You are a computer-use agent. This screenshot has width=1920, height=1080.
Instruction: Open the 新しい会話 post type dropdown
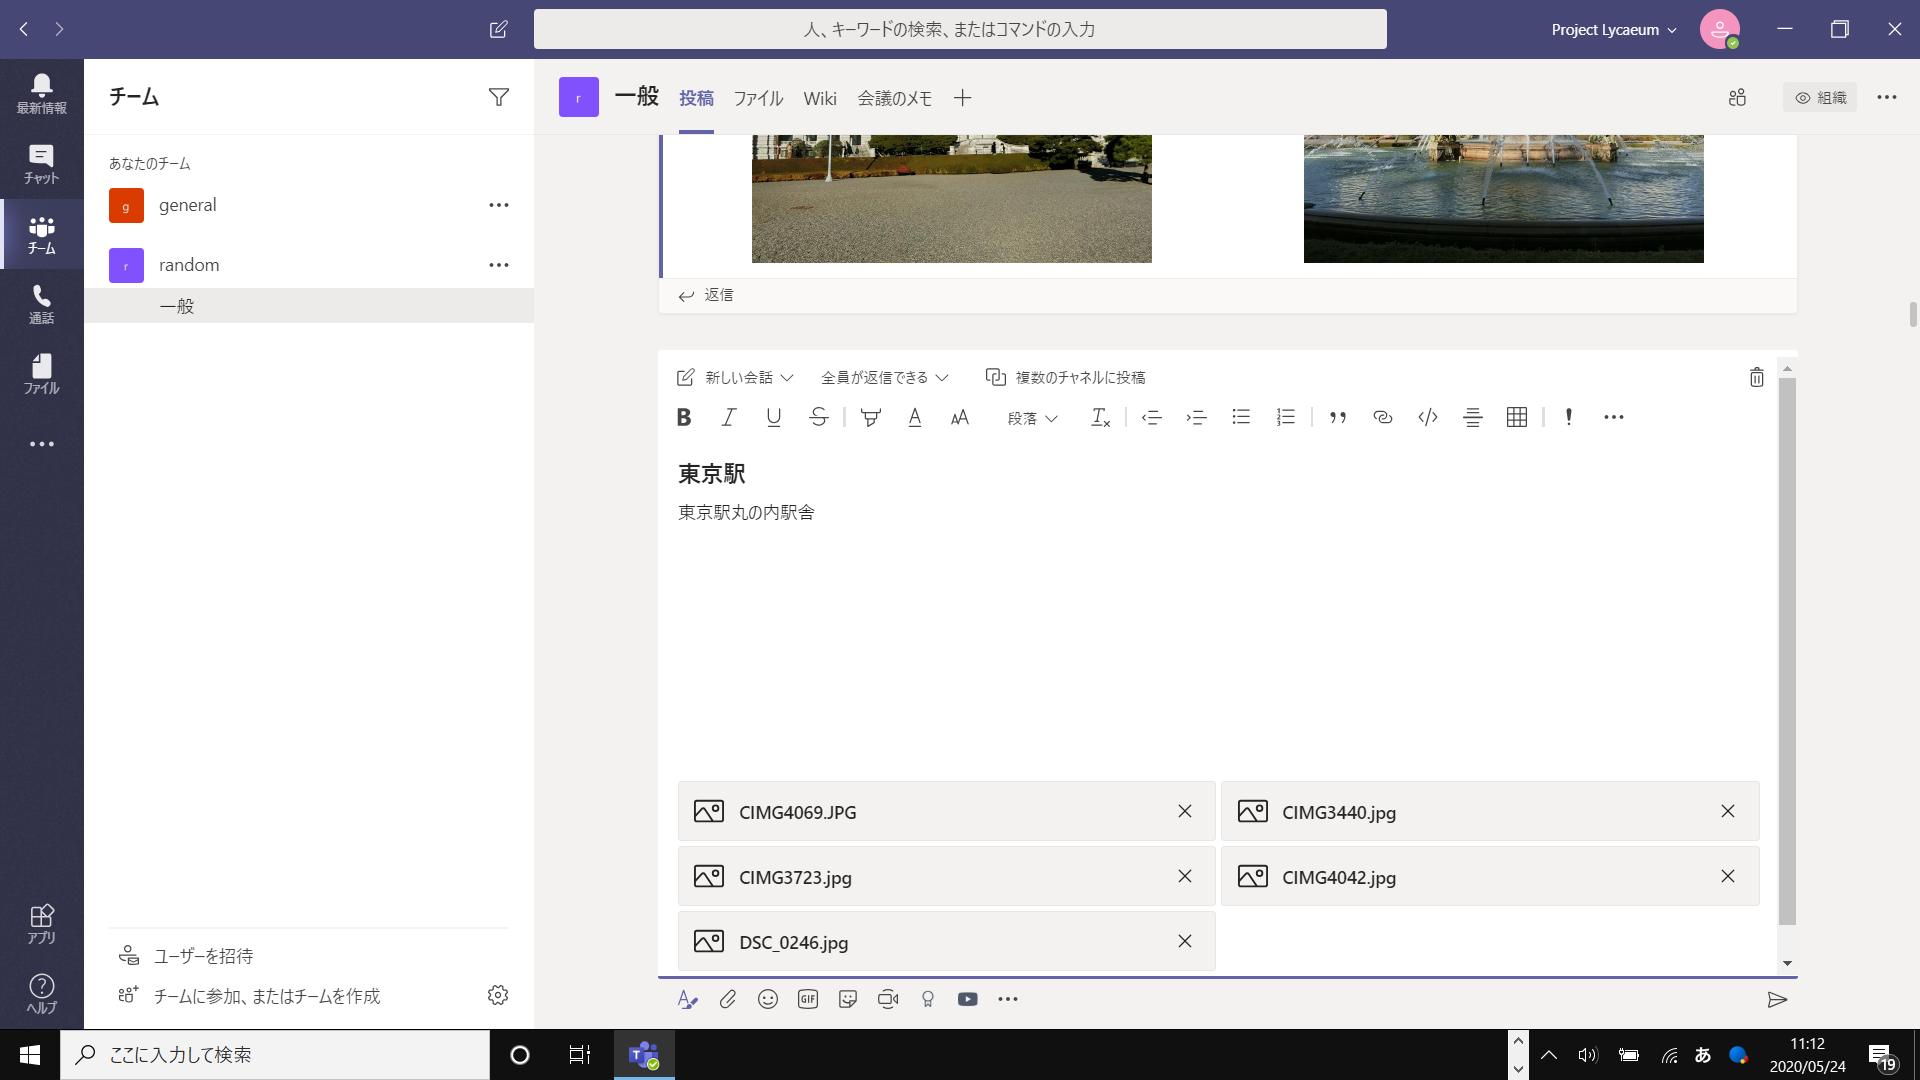pos(736,377)
